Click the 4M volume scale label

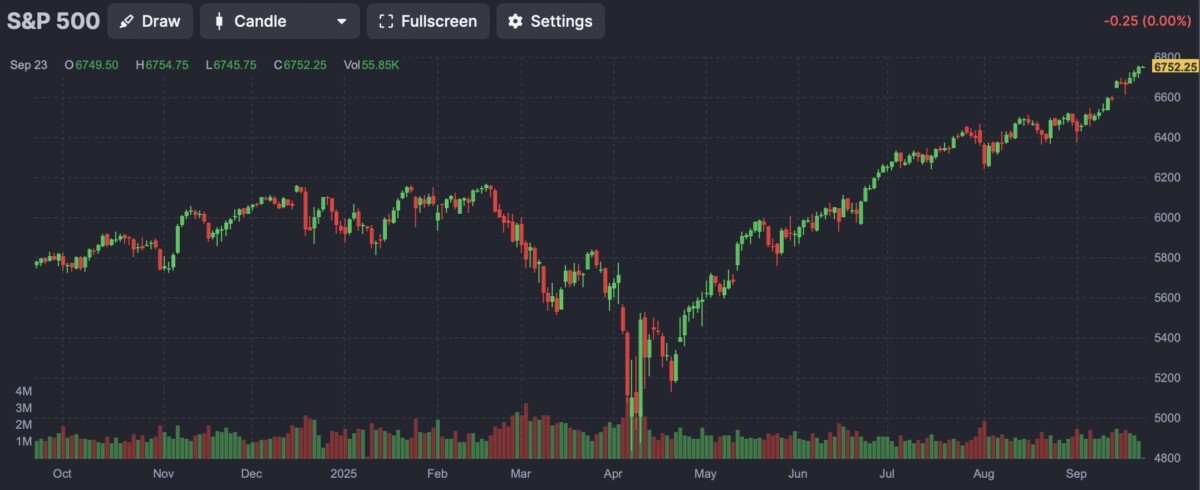pyautogui.click(x=24, y=391)
